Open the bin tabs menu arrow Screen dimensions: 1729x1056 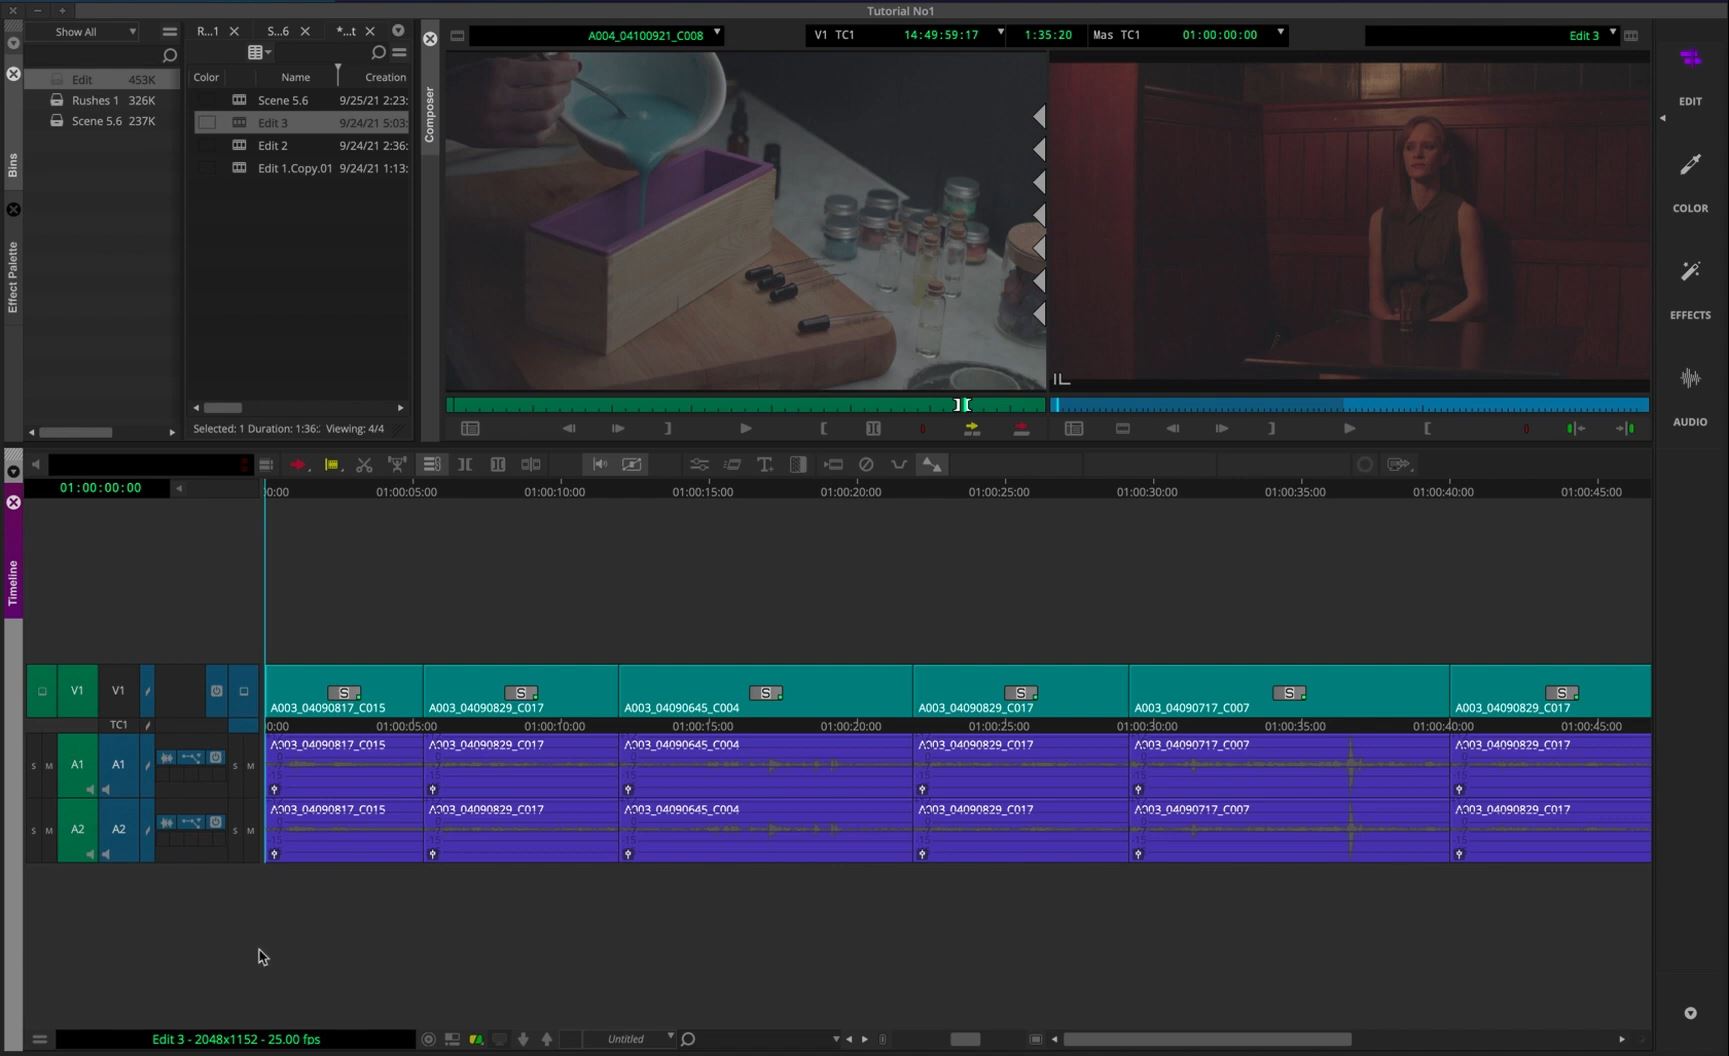click(398, 31)
